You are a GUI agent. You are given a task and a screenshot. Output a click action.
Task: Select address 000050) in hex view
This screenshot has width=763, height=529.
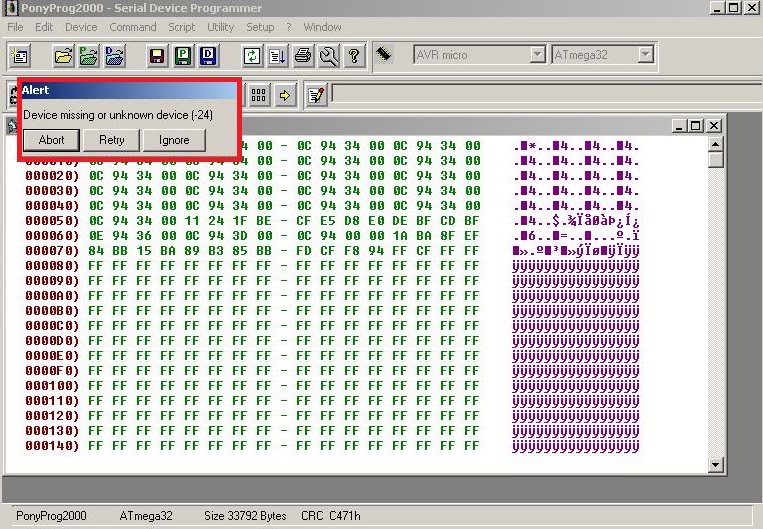52,221
